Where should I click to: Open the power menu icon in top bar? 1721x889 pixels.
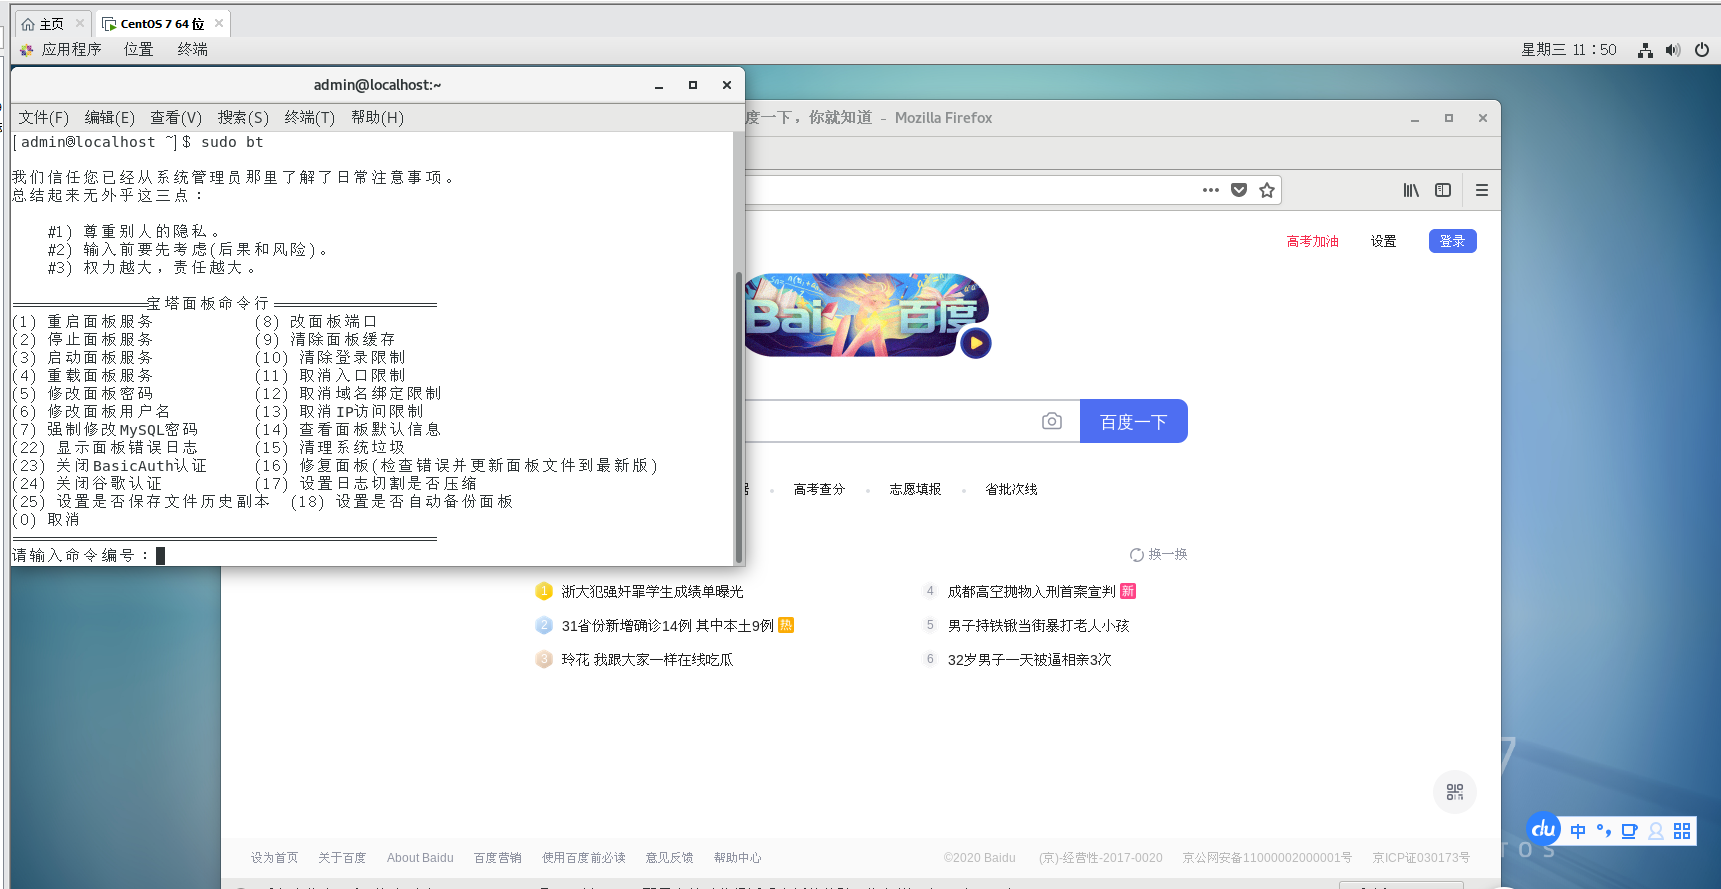1702,50
